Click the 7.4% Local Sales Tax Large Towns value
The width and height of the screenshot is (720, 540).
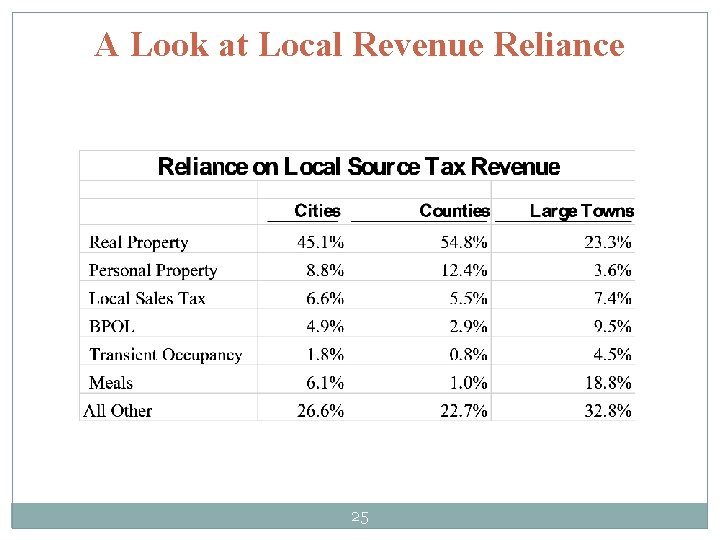613,298
